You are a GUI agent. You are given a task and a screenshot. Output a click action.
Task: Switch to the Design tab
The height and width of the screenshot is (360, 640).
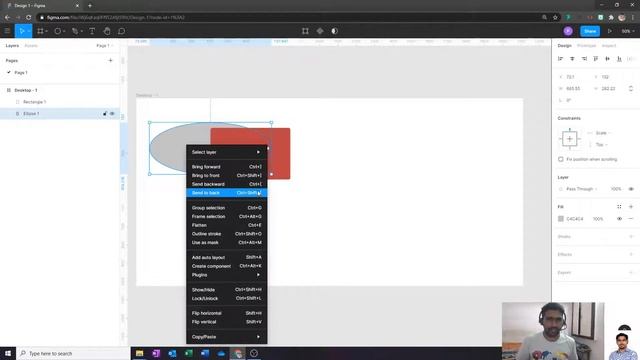pyautogui.click(x=564, y=46)
